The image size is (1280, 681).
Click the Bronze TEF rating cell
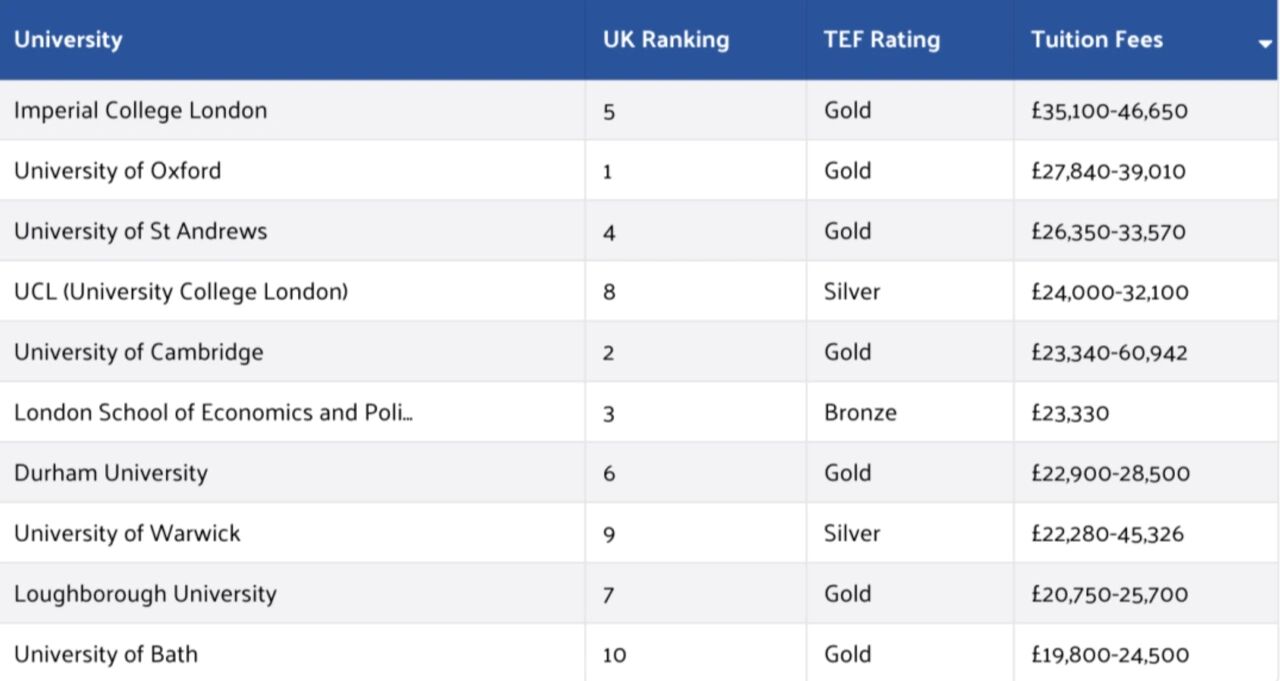[x=860, y=413]
